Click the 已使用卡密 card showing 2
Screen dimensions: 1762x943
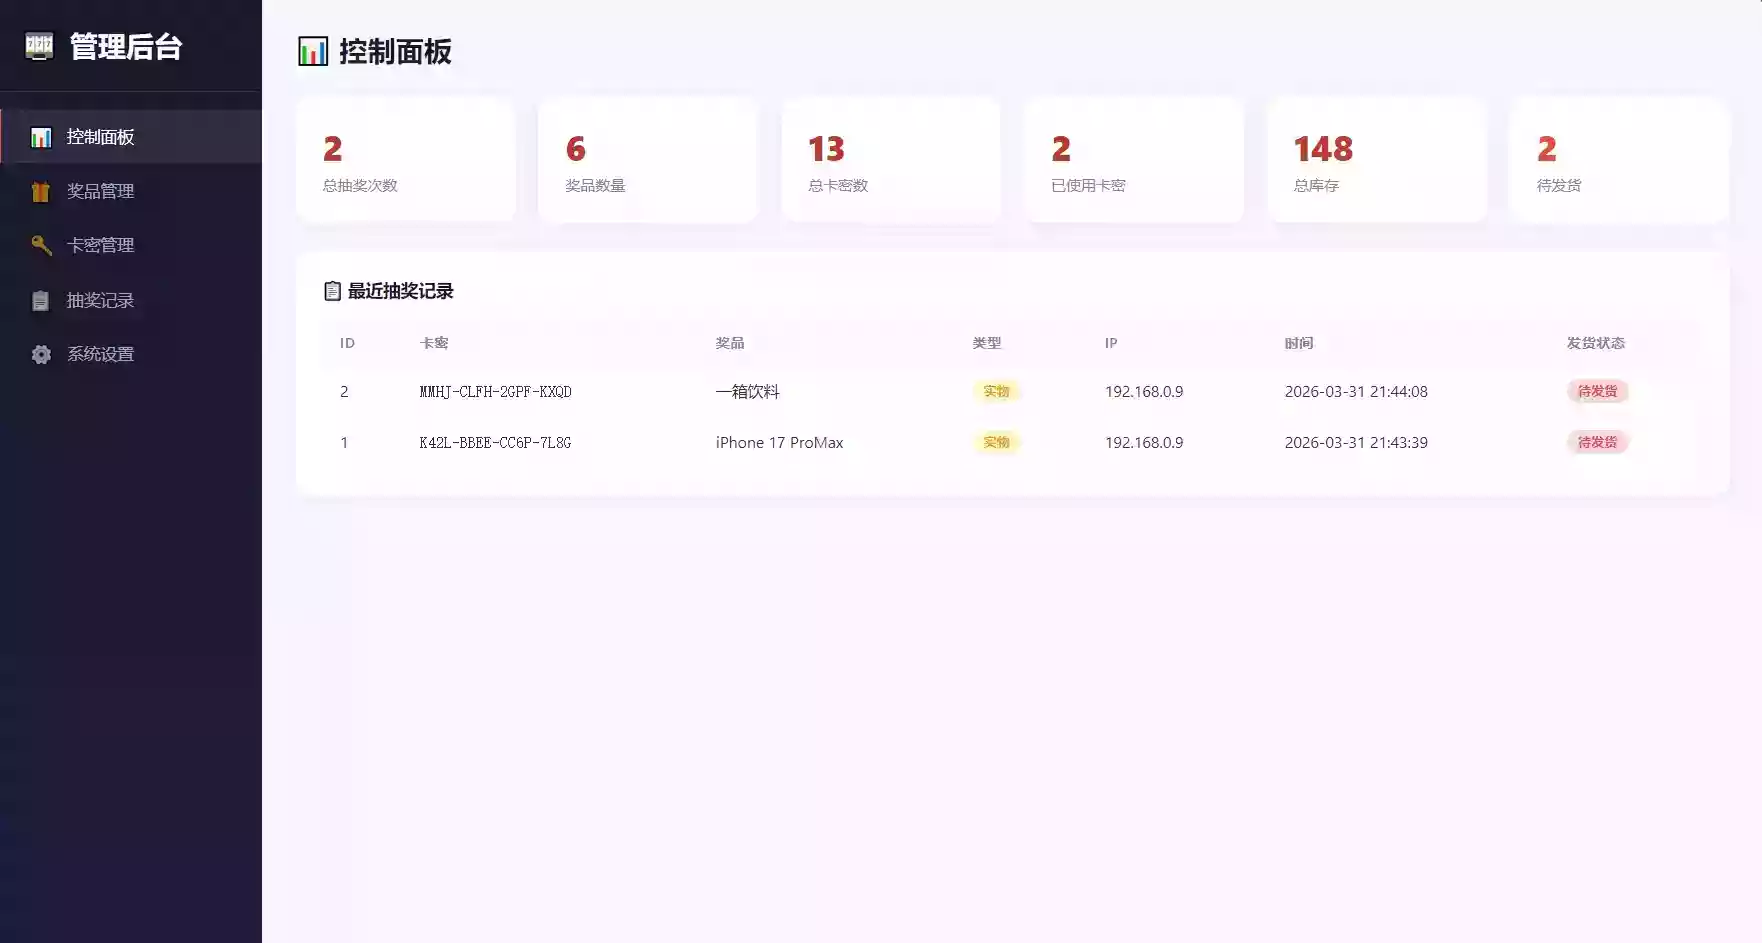tap(1135, 161)
